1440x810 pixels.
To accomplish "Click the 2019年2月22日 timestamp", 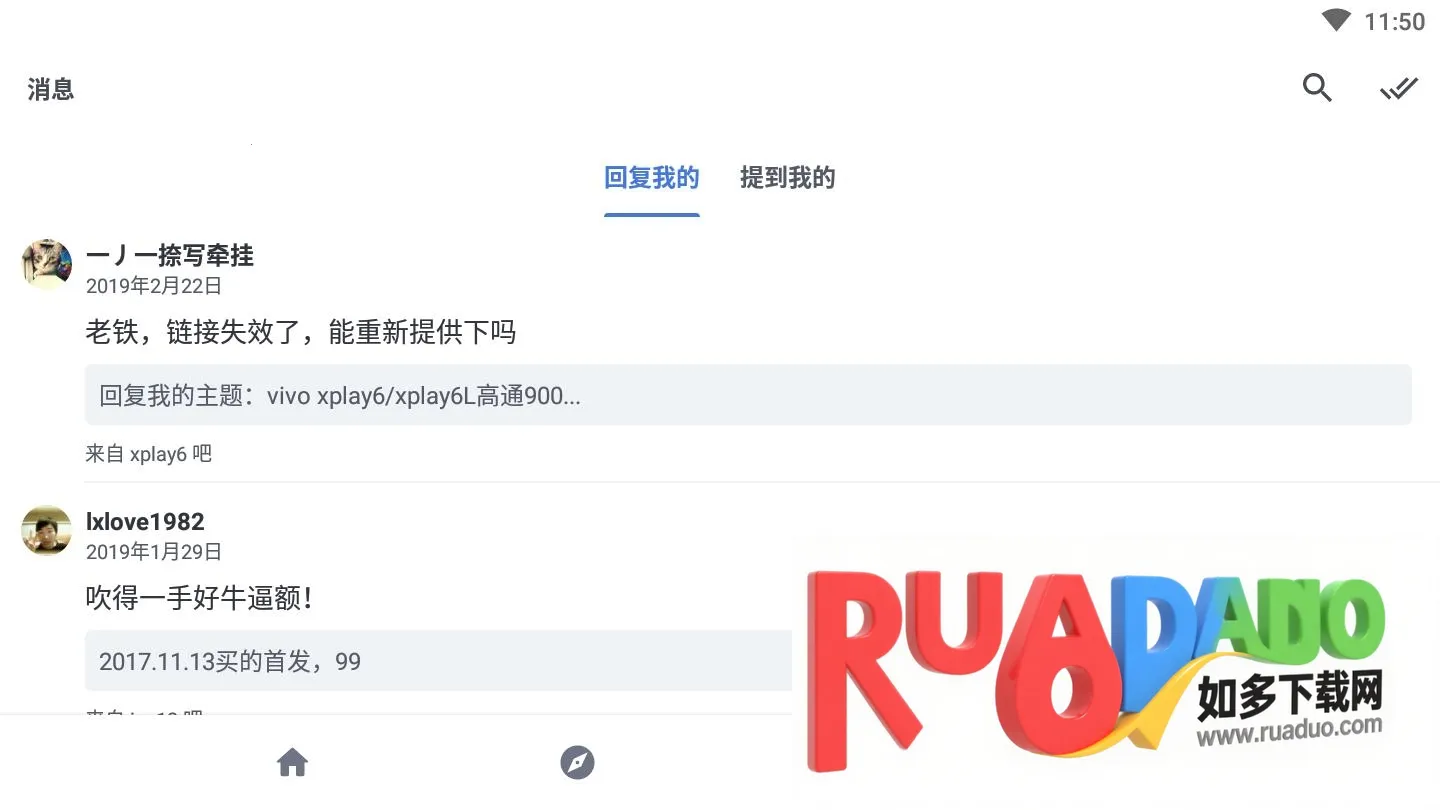I will [154, 286].
